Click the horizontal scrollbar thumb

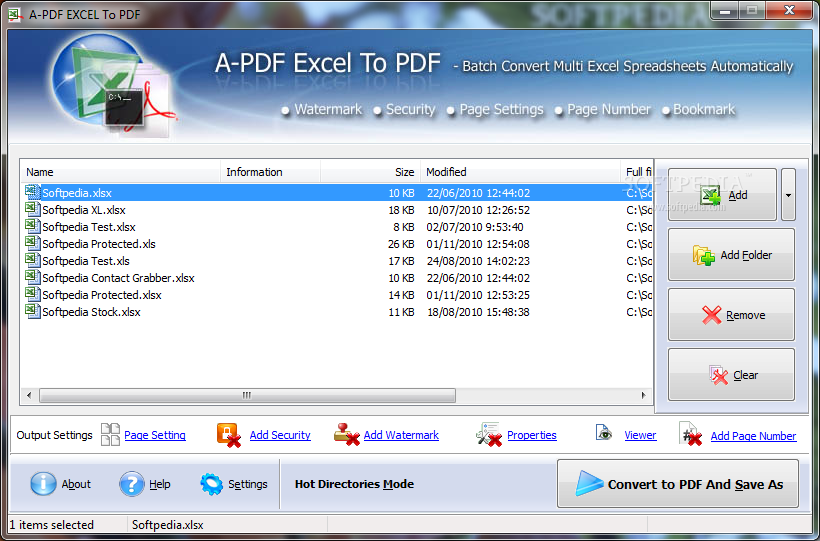(x=247, y=395)
